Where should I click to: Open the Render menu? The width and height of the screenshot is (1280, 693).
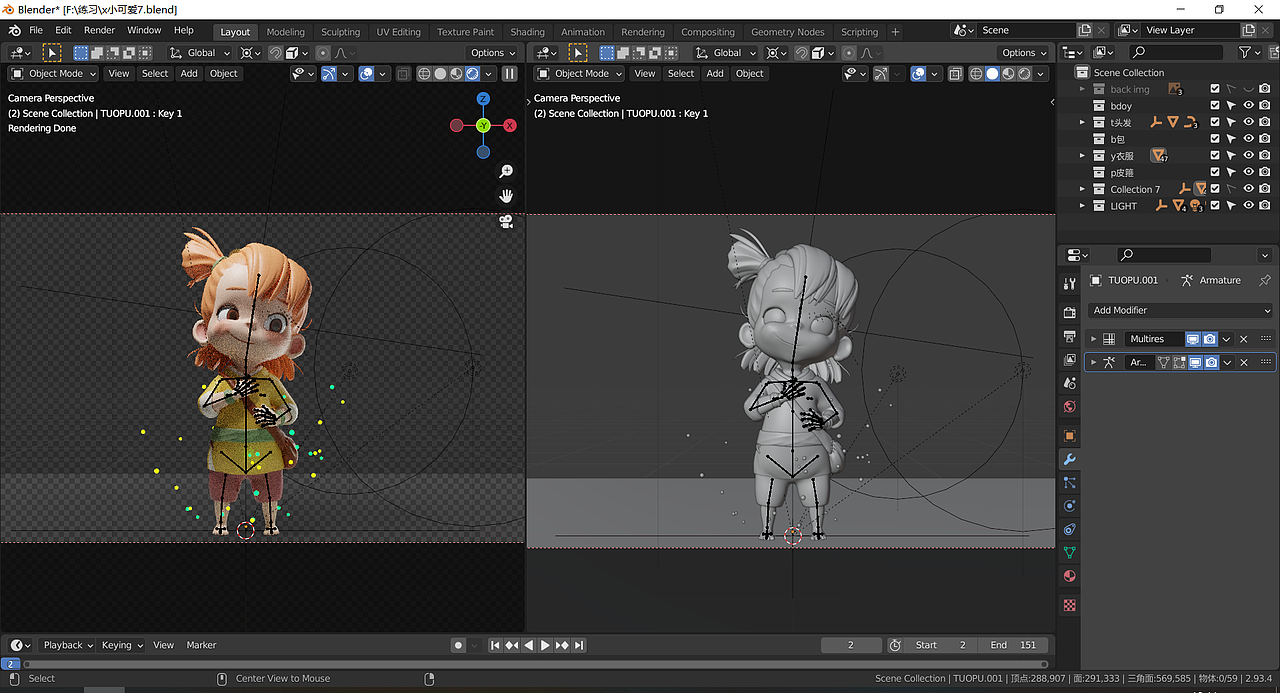tap(99, 30)
